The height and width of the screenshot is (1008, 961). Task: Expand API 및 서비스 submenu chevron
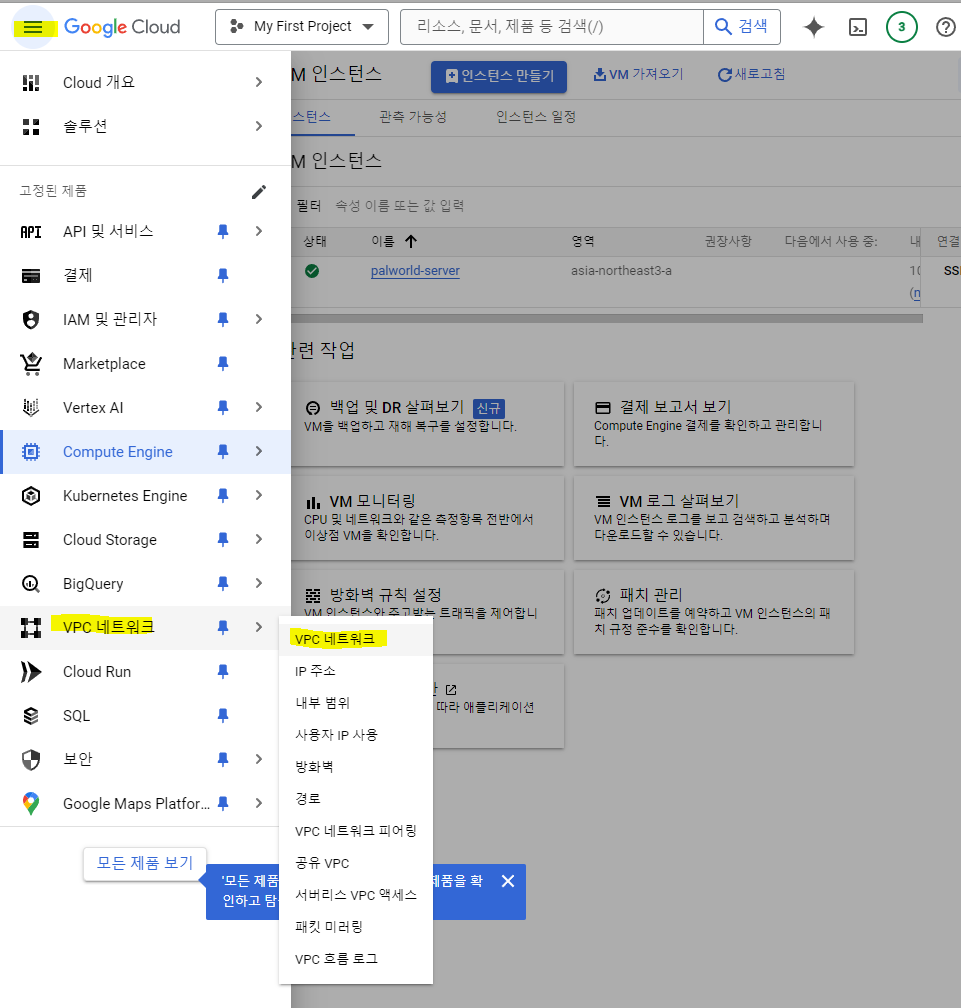[258, 231]
